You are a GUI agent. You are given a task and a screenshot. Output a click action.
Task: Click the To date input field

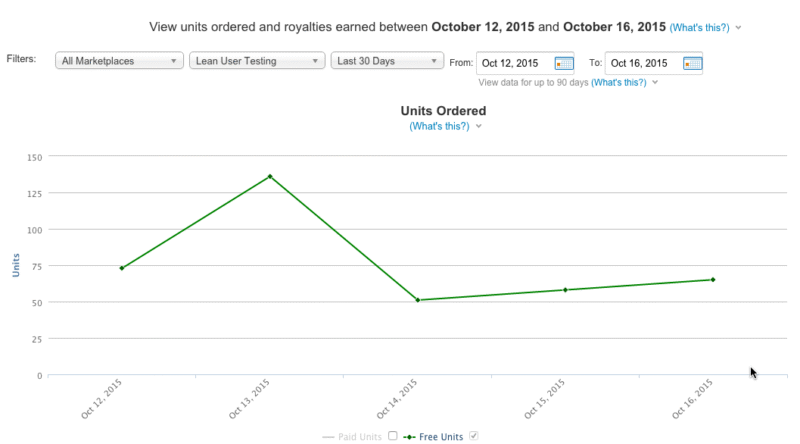point(642,63)
